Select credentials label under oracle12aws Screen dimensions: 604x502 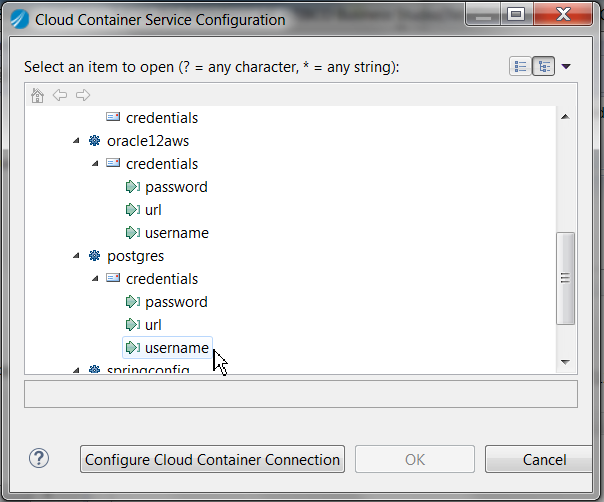point(162,164)
